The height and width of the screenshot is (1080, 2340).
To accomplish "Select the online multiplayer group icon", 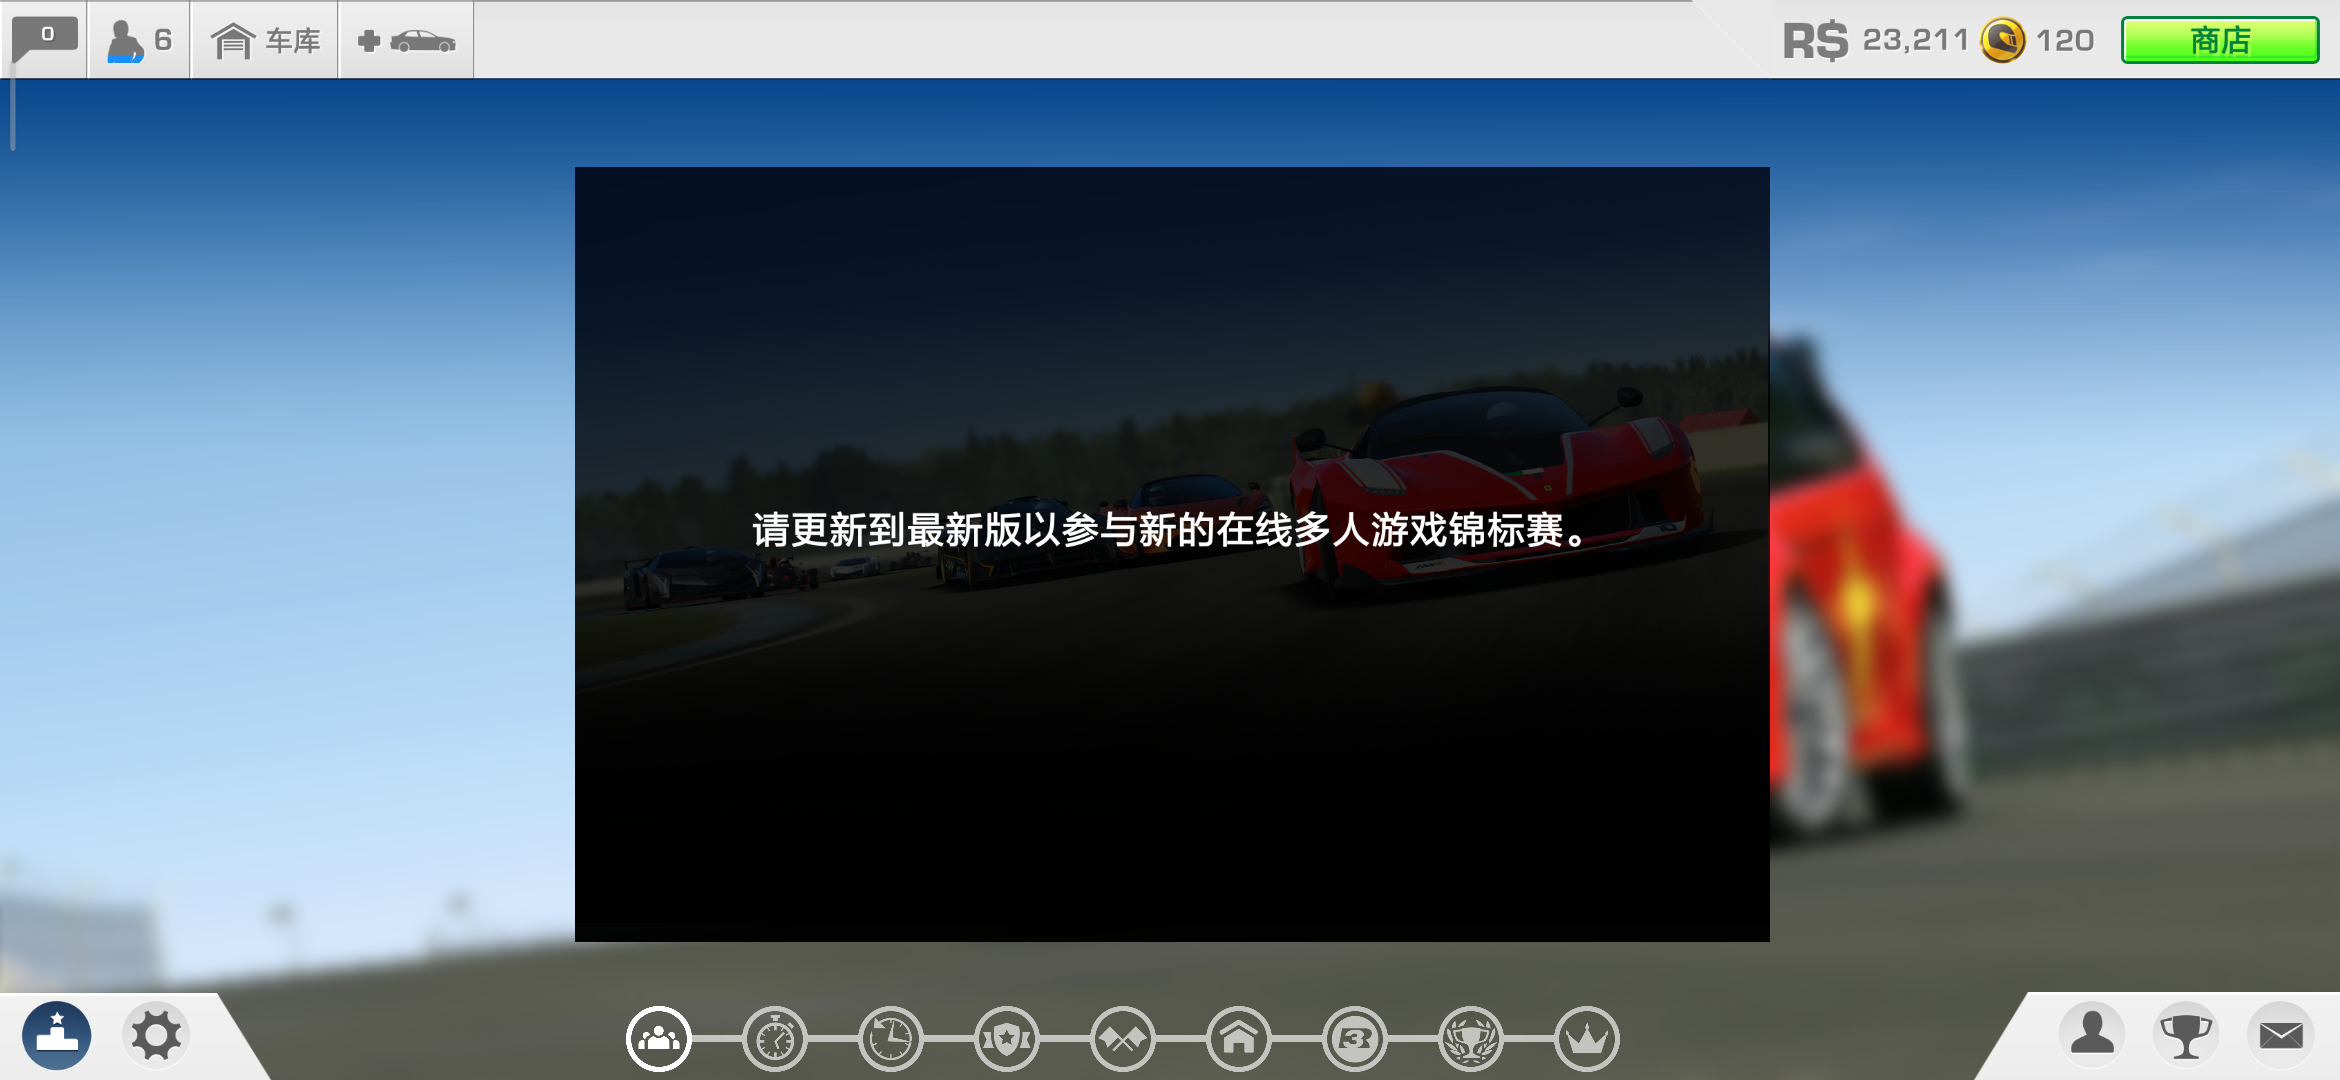I will [x=659, y=1039].
